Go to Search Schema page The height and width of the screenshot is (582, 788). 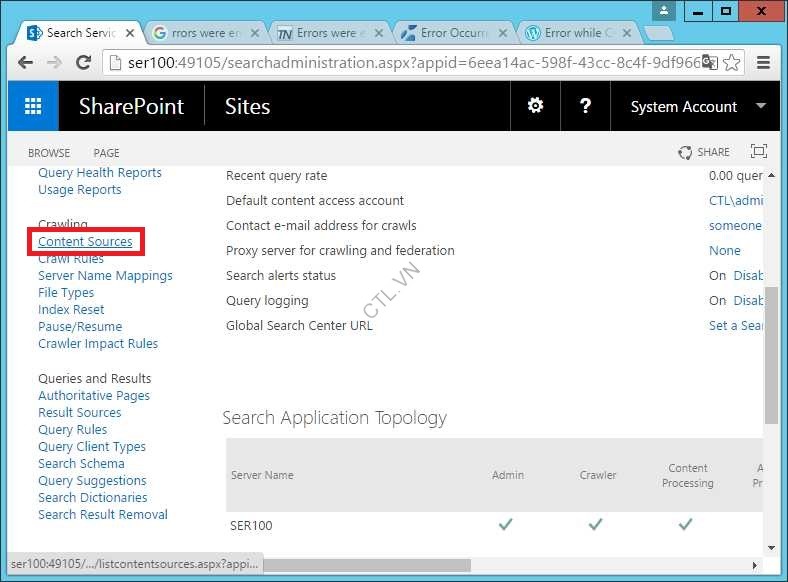pyautogui.click(x=81, y=464)
